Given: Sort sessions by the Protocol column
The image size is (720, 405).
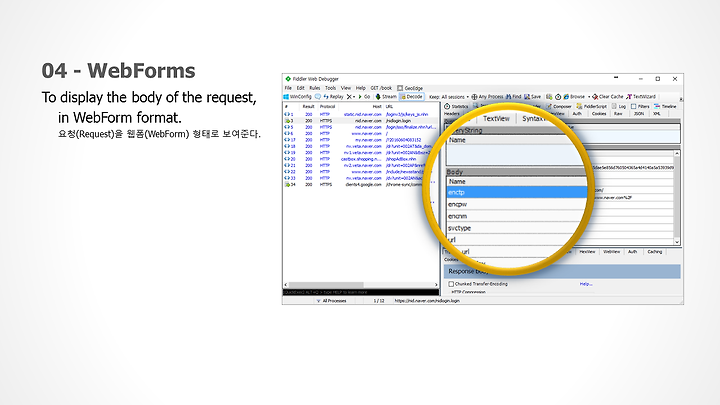Looking at the screenshot, I should 327,107.
